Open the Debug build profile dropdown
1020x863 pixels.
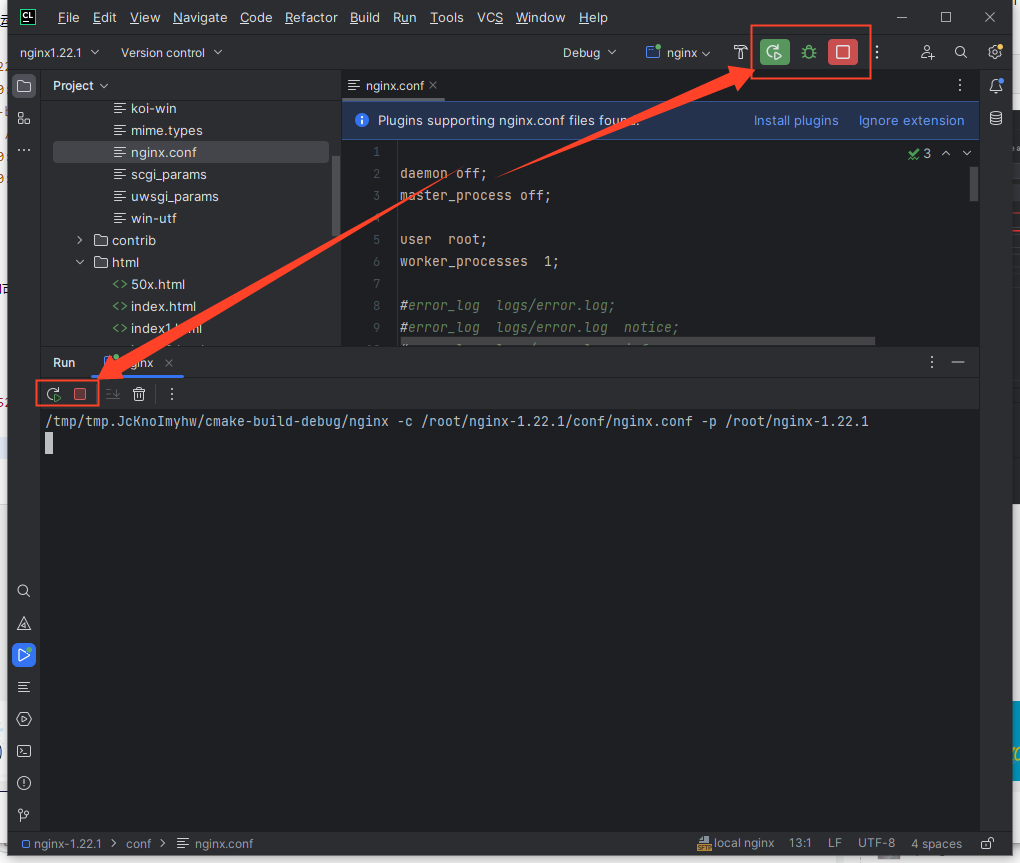coord(589,53)
